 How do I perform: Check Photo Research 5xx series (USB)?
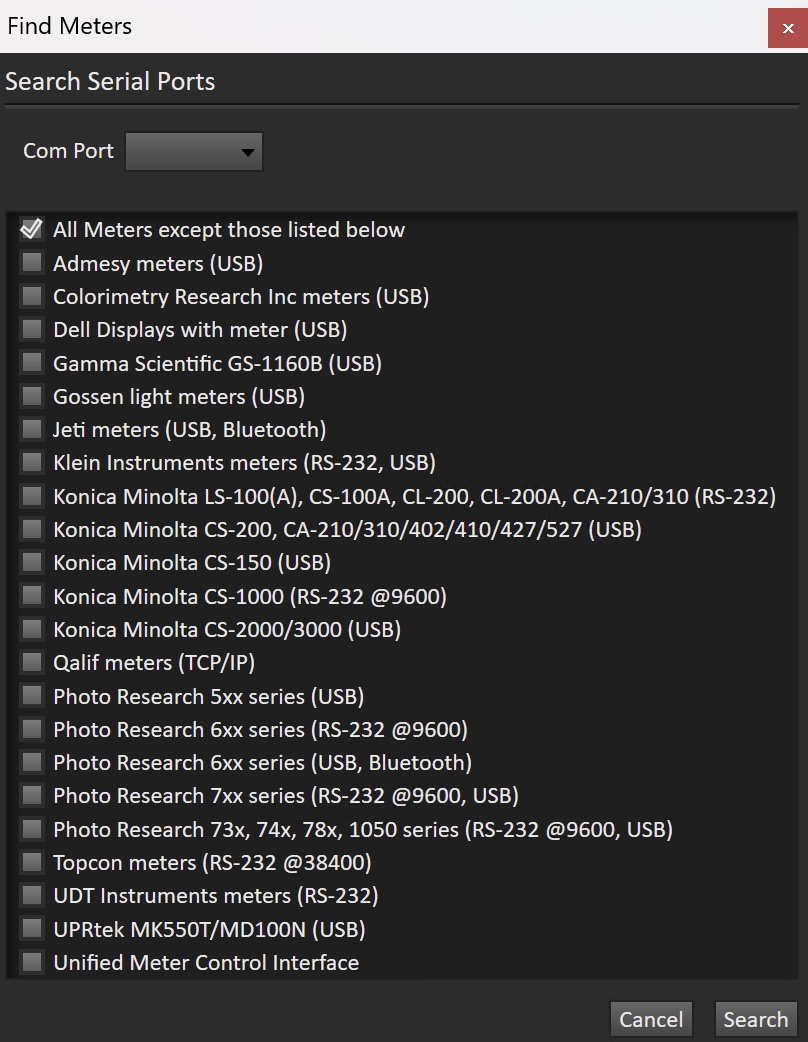click(32, 695)
